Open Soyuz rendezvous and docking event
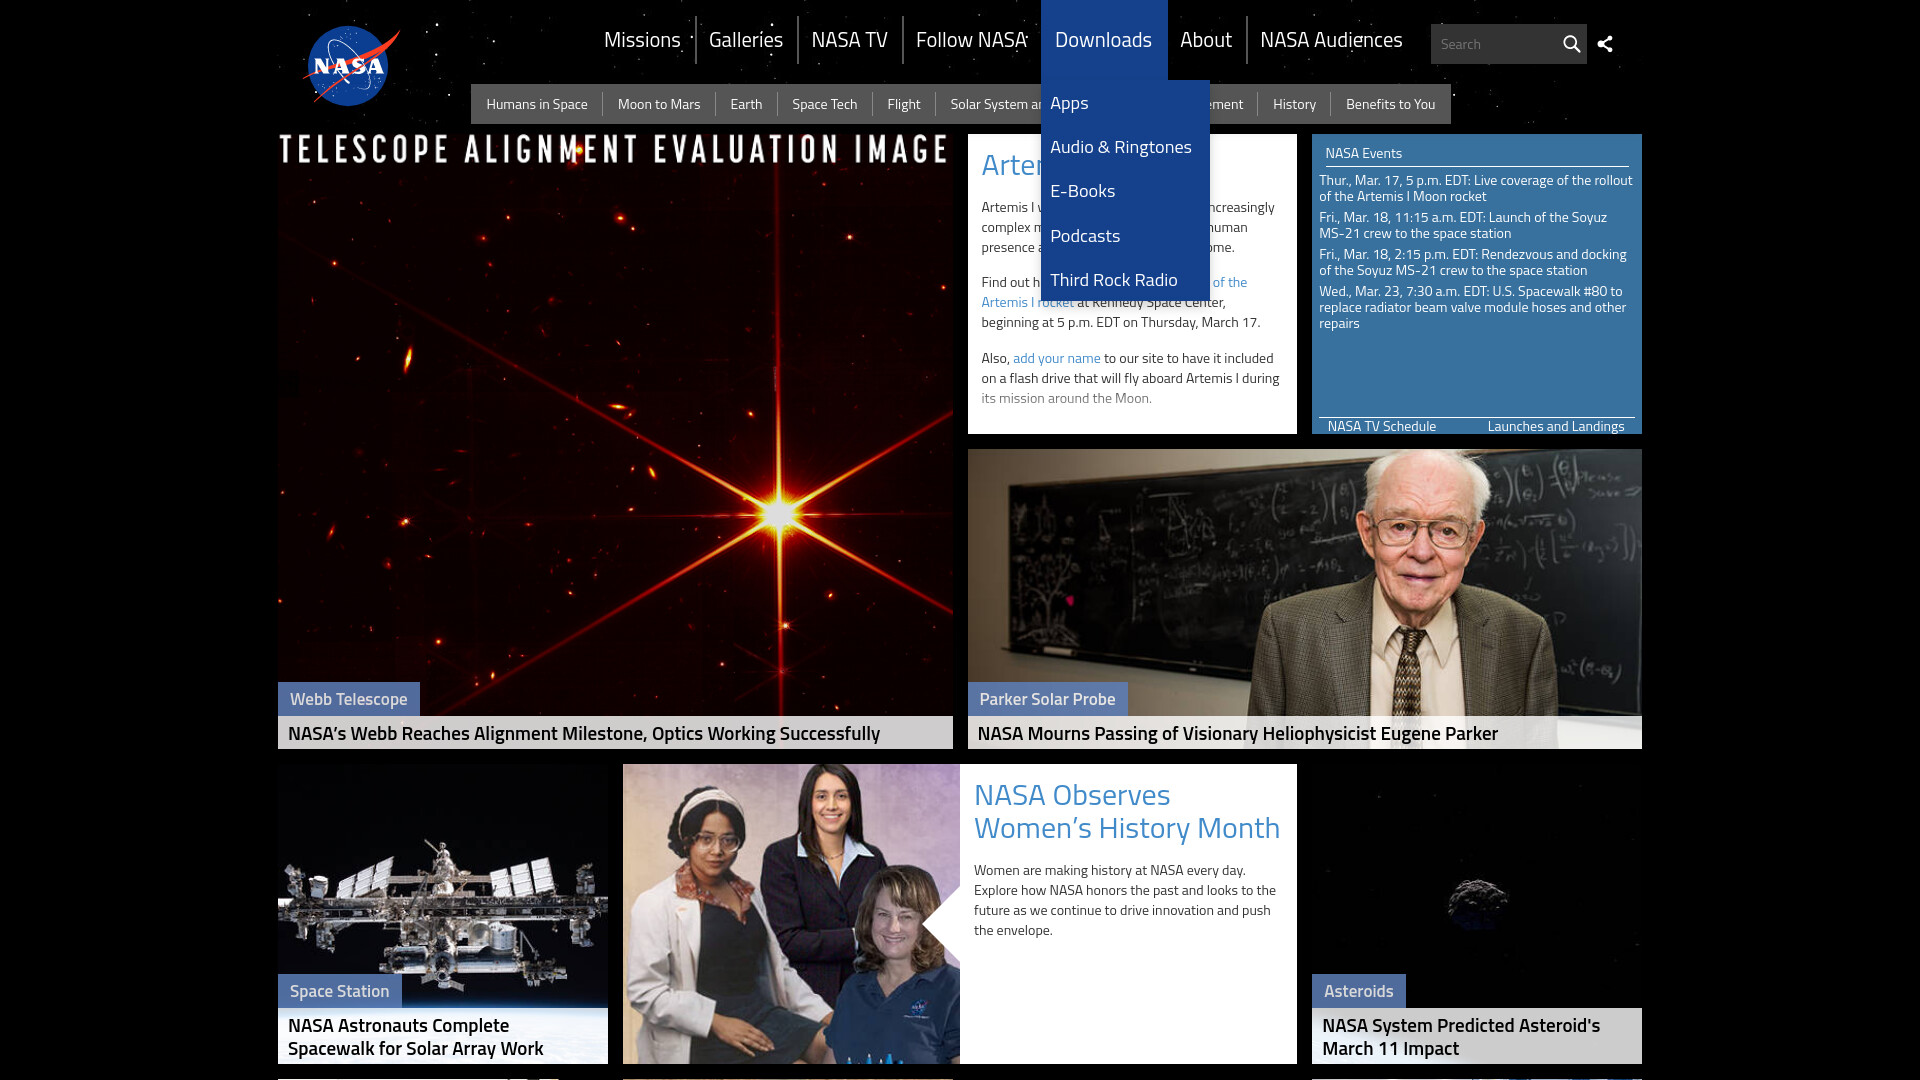 [x=1472, y=262]
